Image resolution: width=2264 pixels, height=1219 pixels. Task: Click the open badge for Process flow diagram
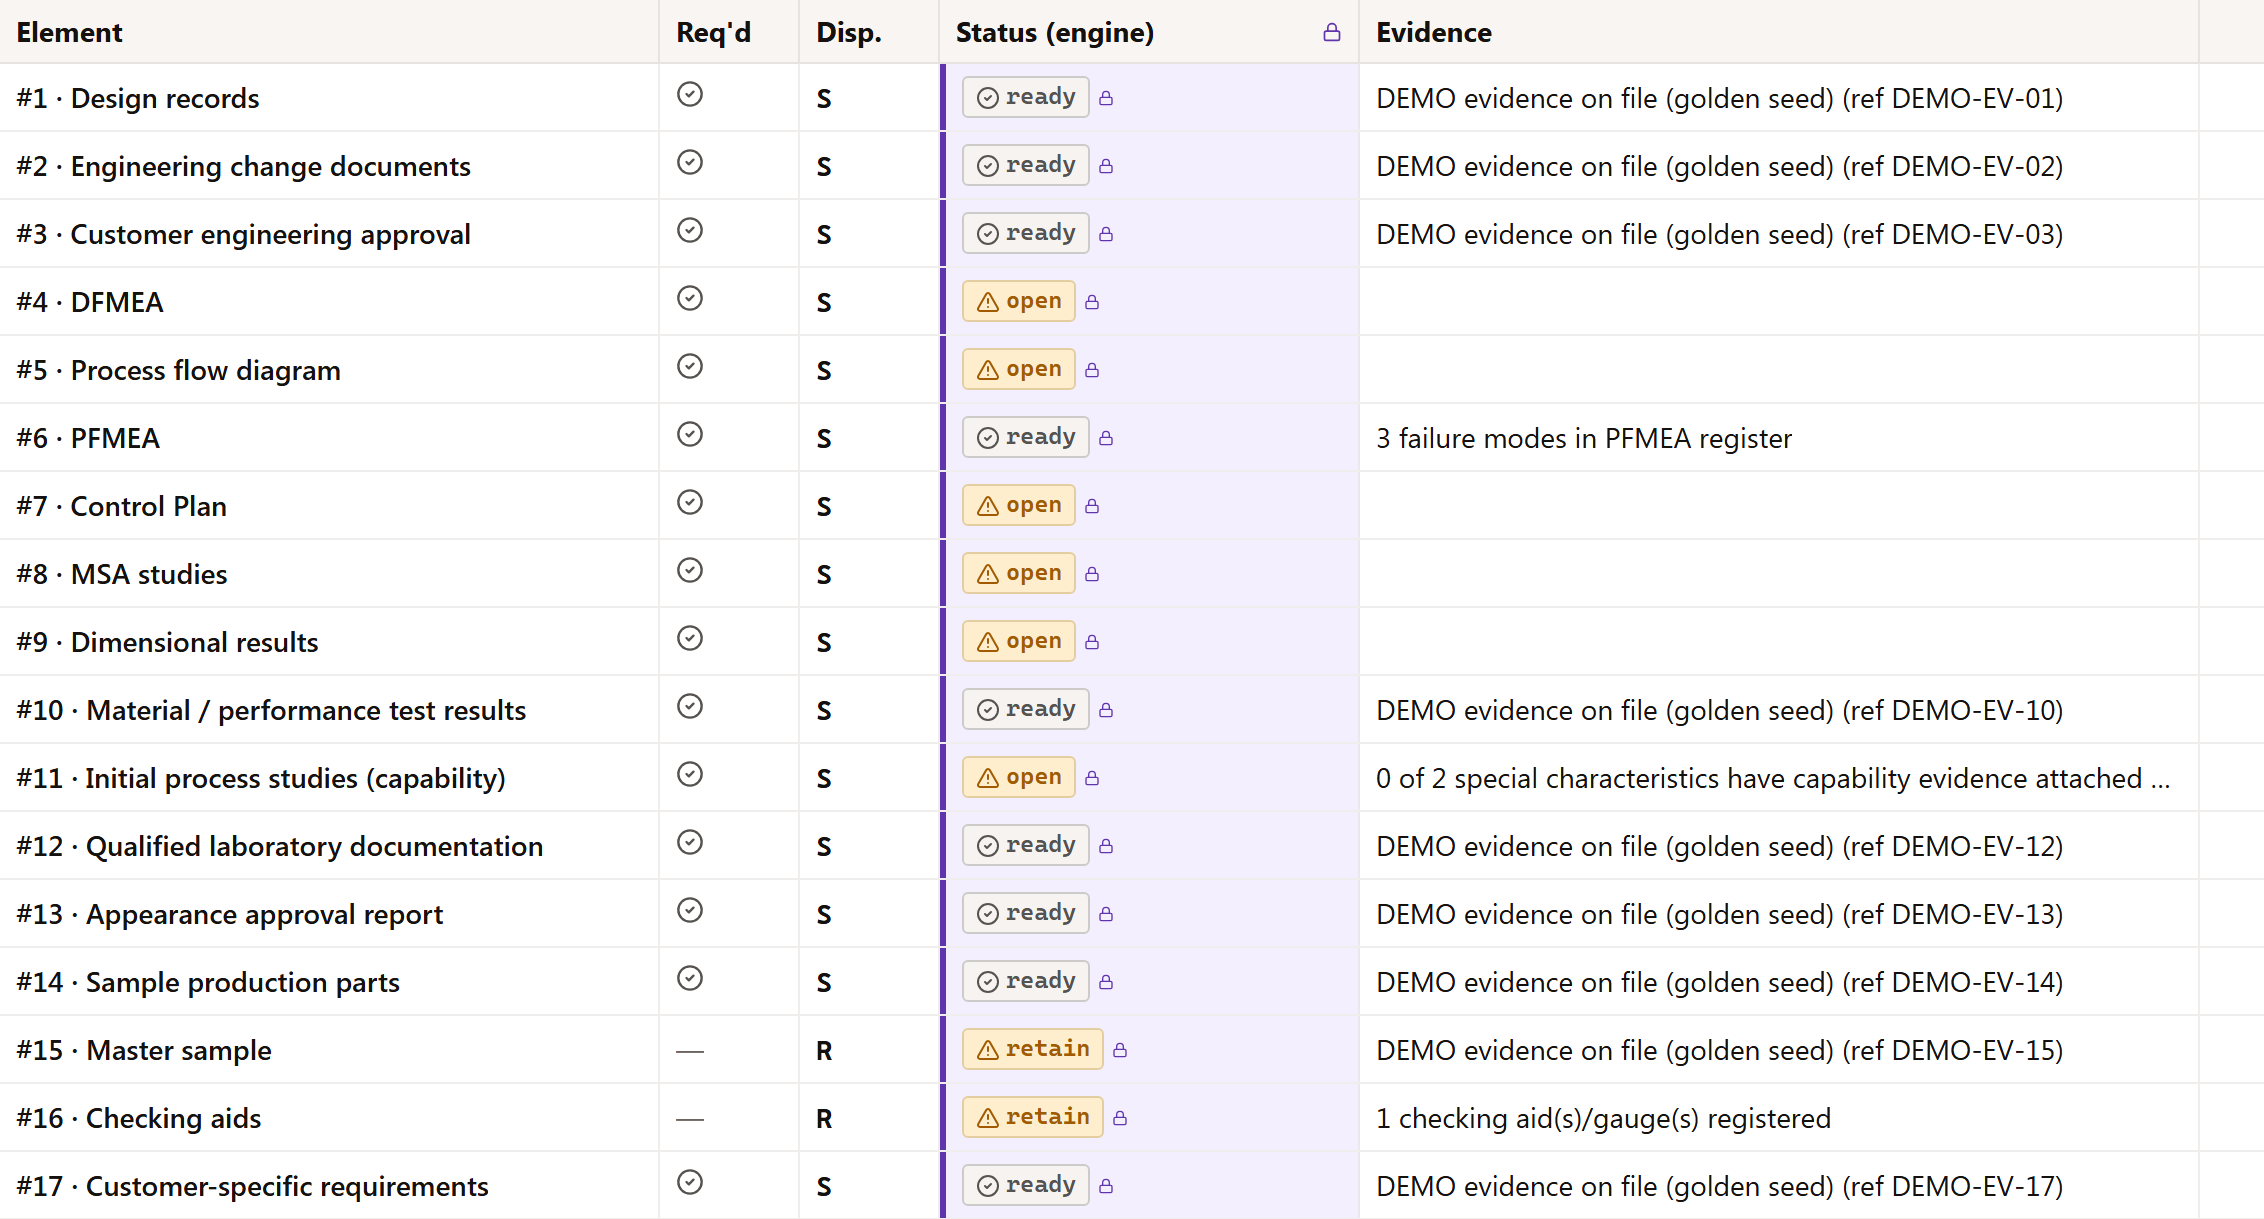(x=1019, y=369)
